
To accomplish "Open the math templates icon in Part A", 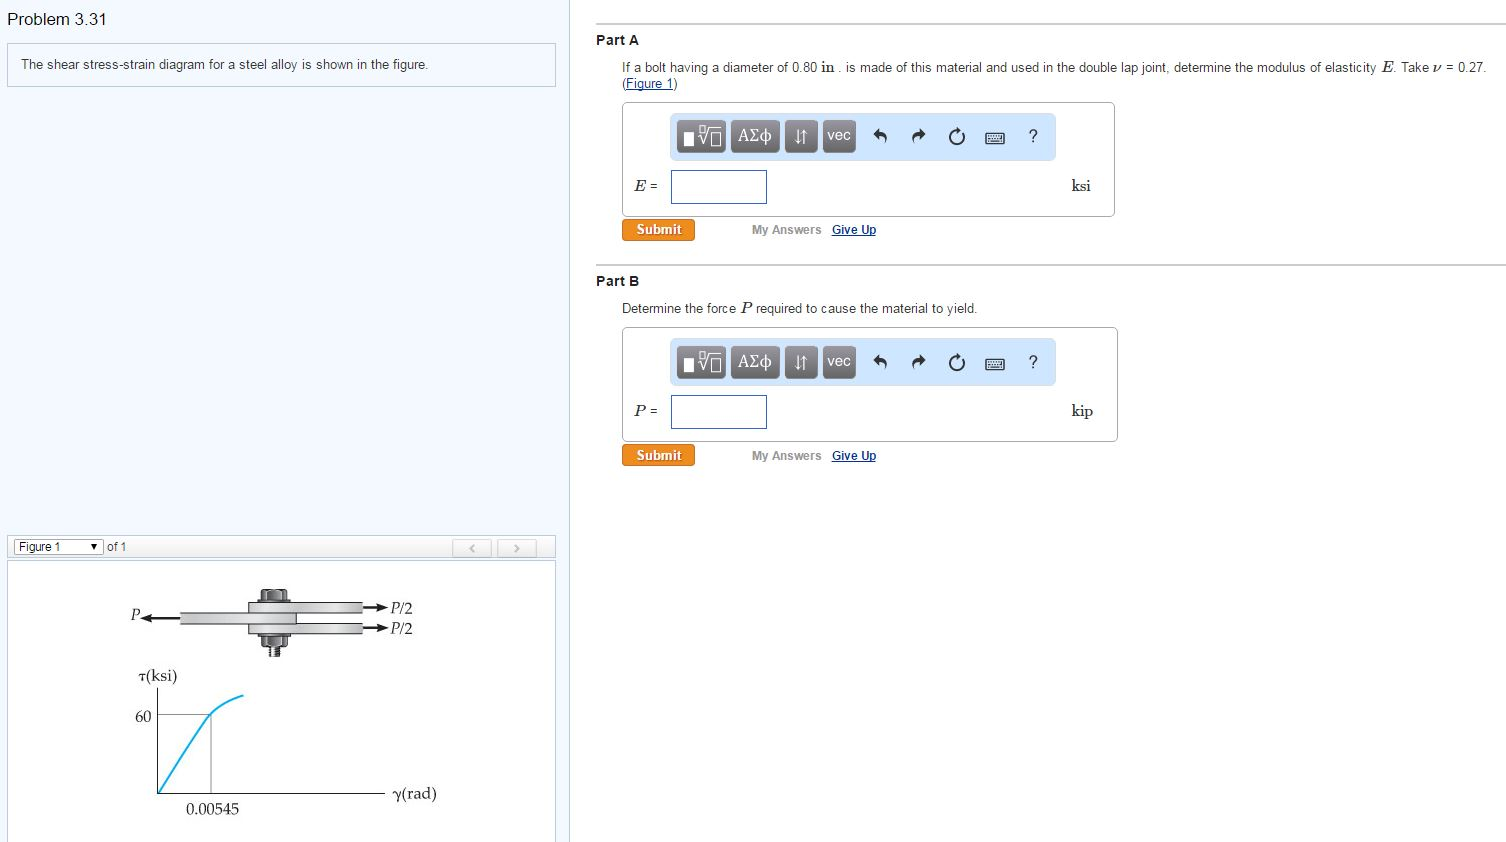I will coord(702,136).
